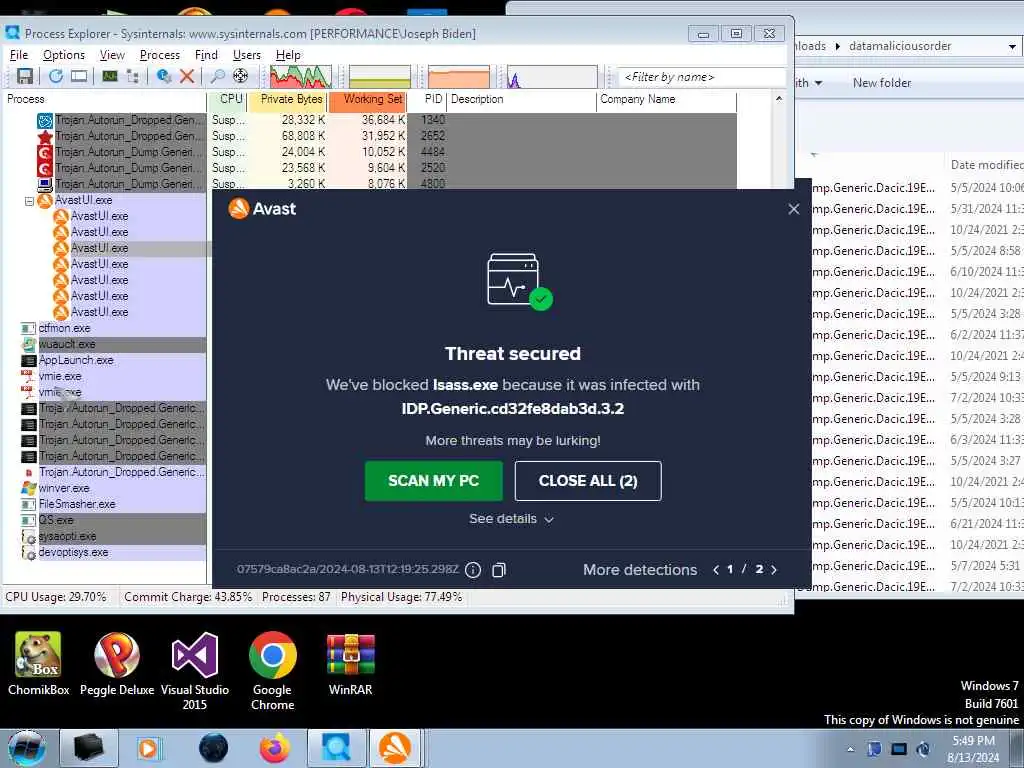This screenshot has height=768, width=1024.
Task: Expand See details in Avast popup
Action: click(511, 519)
